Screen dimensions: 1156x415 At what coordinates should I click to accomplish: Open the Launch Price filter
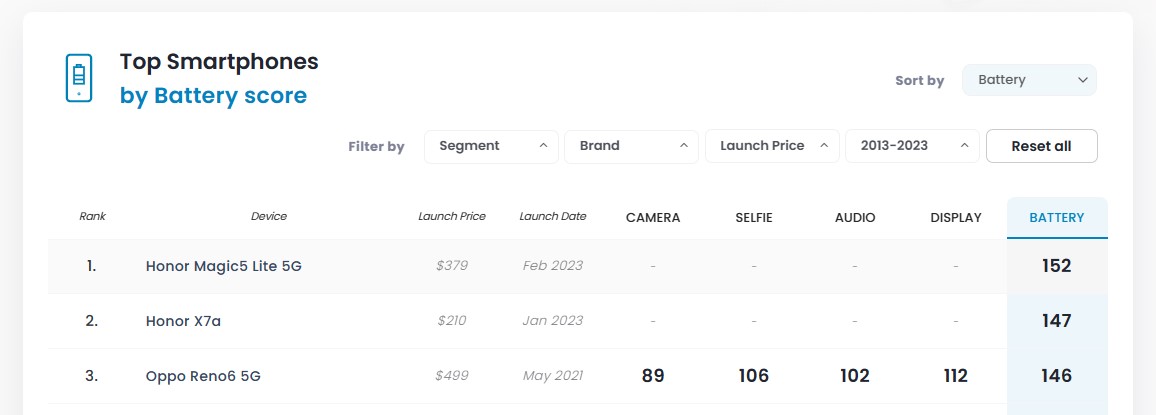772,146
